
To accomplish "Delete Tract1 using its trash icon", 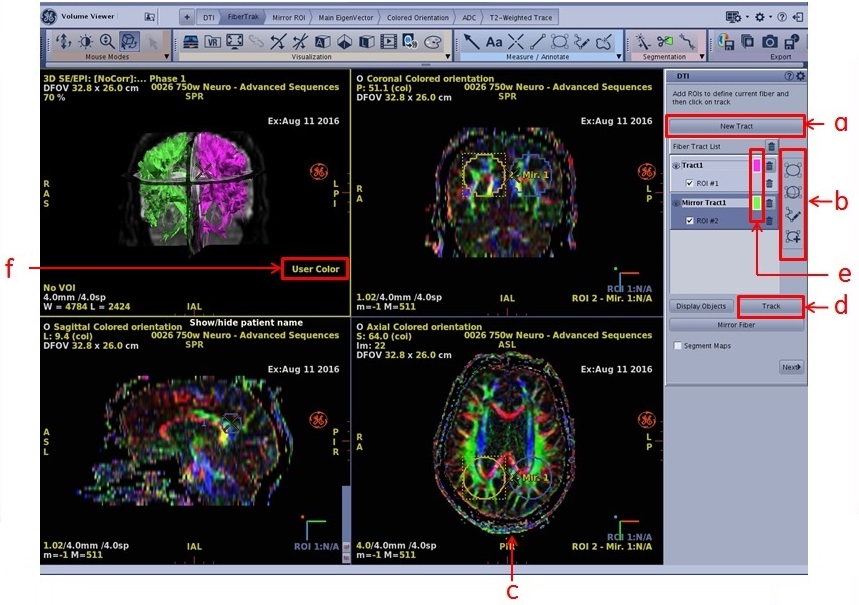I will tap(769, 165).
